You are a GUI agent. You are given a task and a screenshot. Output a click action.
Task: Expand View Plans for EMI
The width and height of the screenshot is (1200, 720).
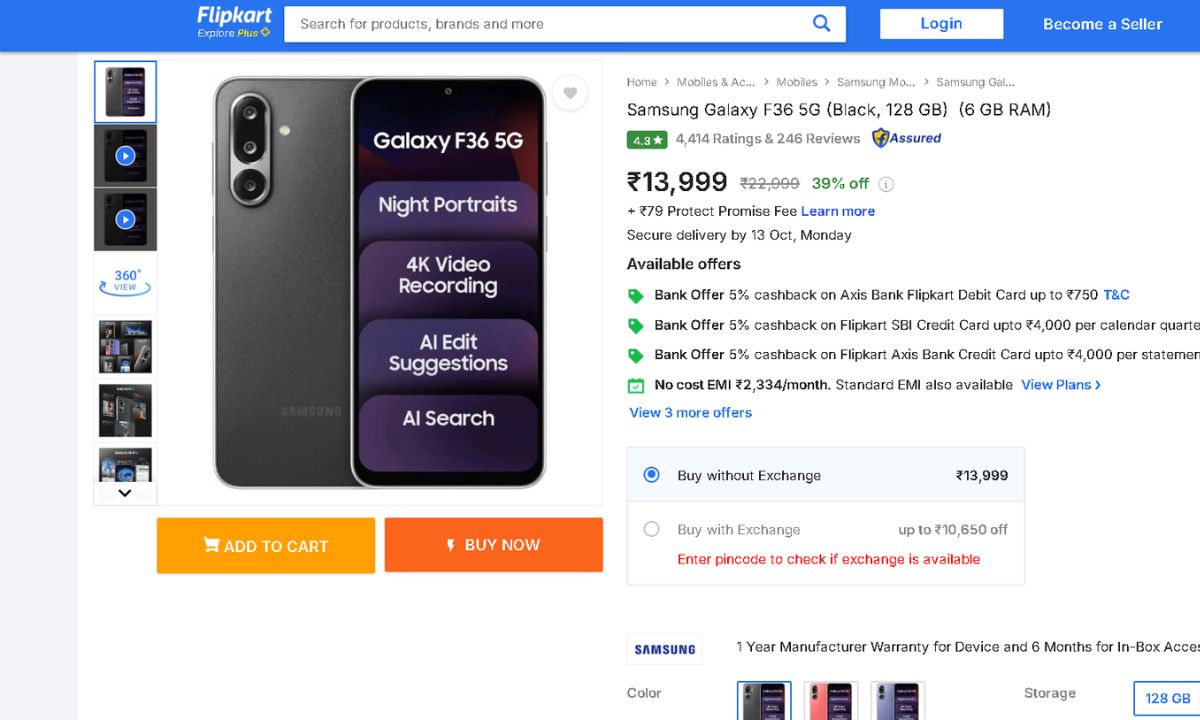pyautogui.click(x=1060, y=385)
